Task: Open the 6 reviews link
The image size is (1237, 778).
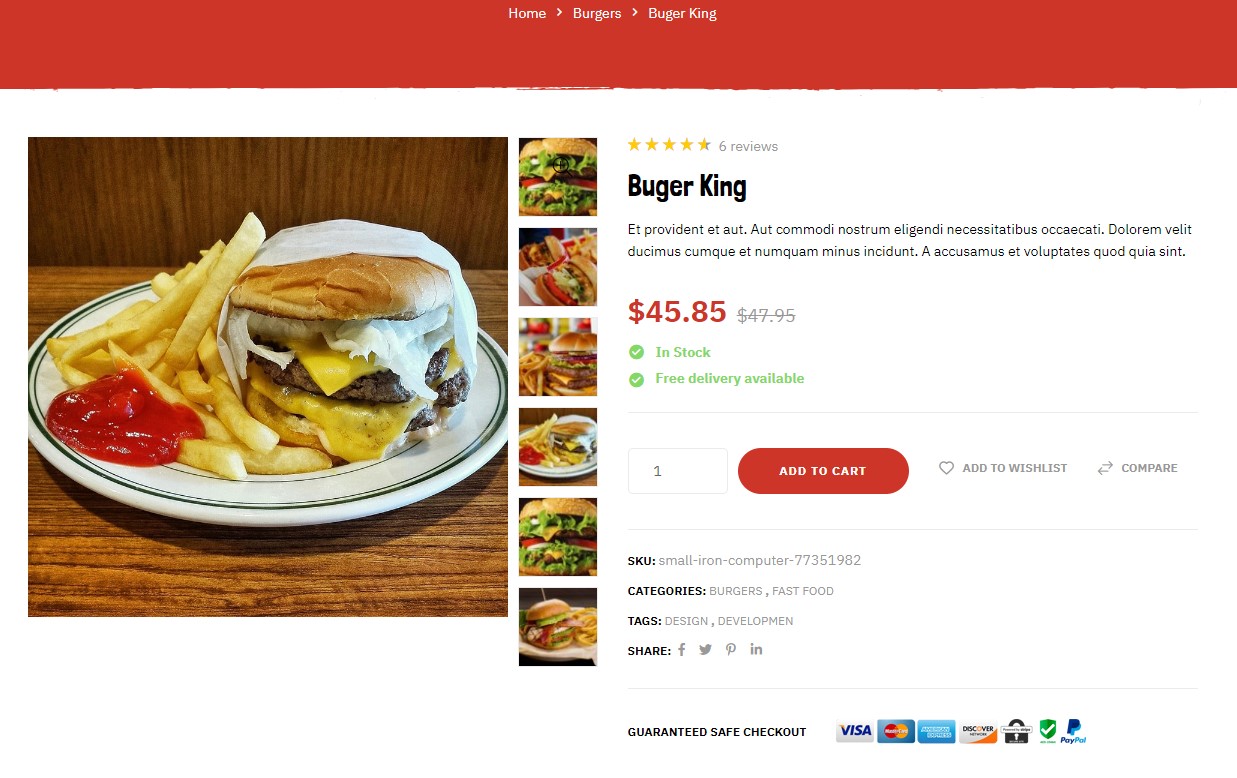Action: click(748, 146)
